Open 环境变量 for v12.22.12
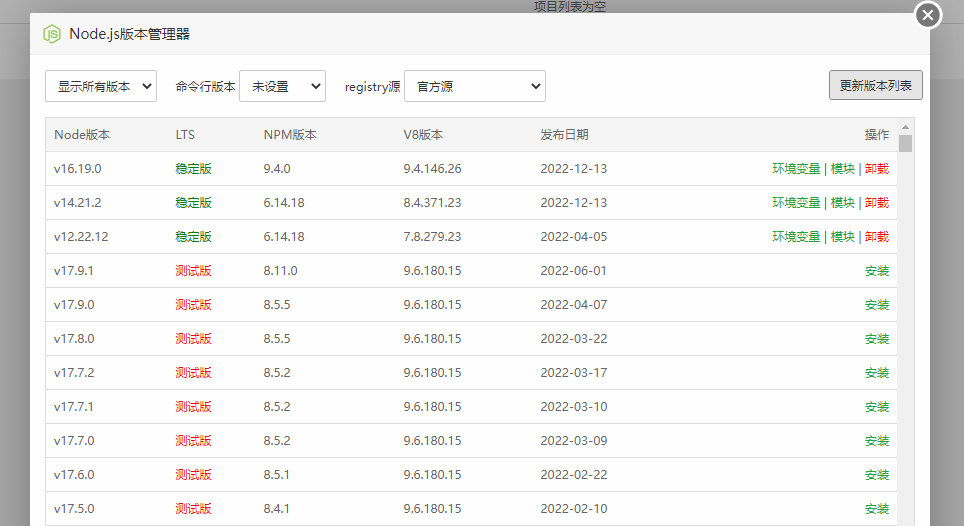The width and height of the screenshot is (964, 526). (x=796, y=237)
